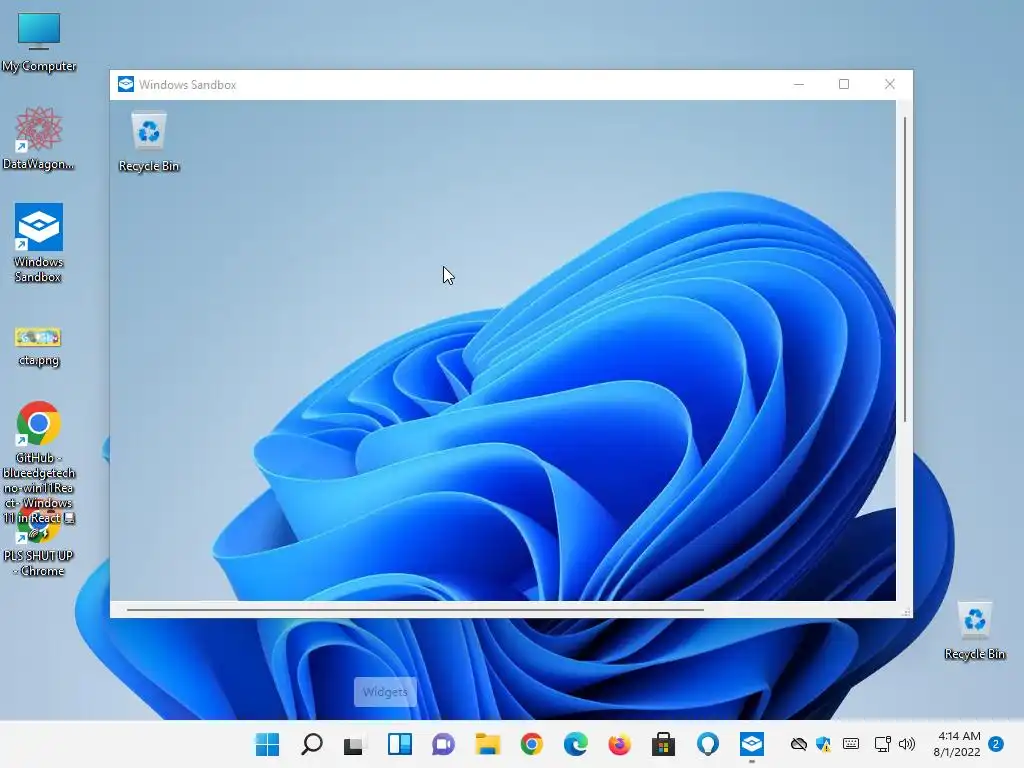Maximize the Windows Sandbox window
Viewport: 1024px width, 768px height.
pyautogui.click(x=844, y=84)
